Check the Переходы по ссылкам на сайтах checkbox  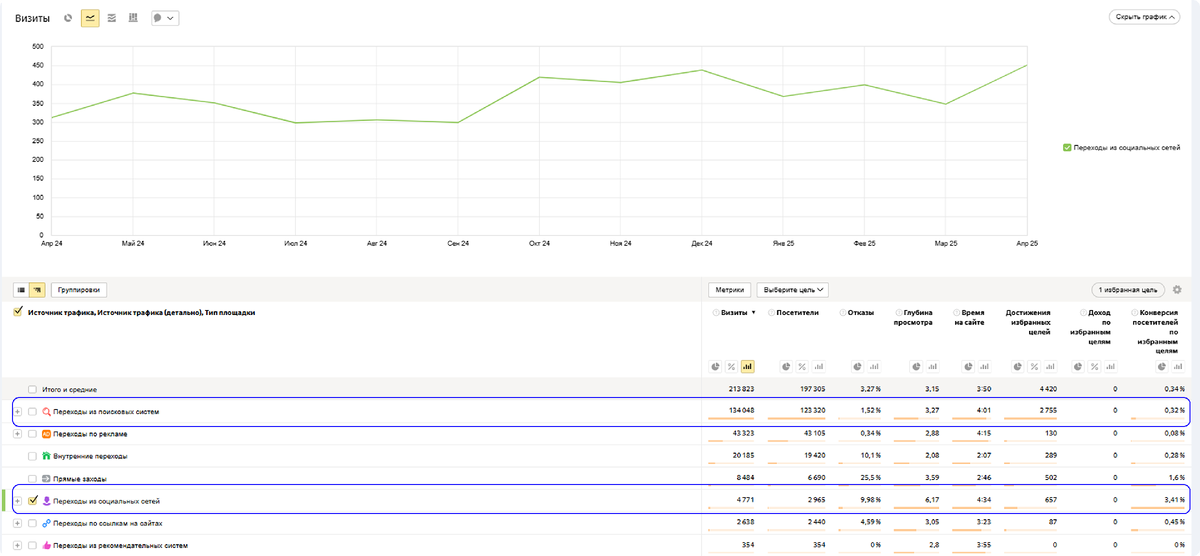click(33, 523)
